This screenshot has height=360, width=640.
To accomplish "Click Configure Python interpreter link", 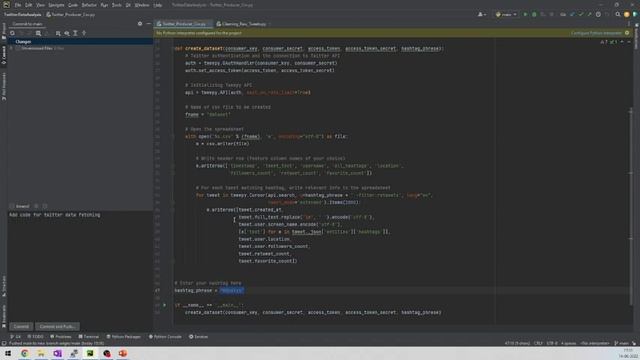I will tap(596, 33).
